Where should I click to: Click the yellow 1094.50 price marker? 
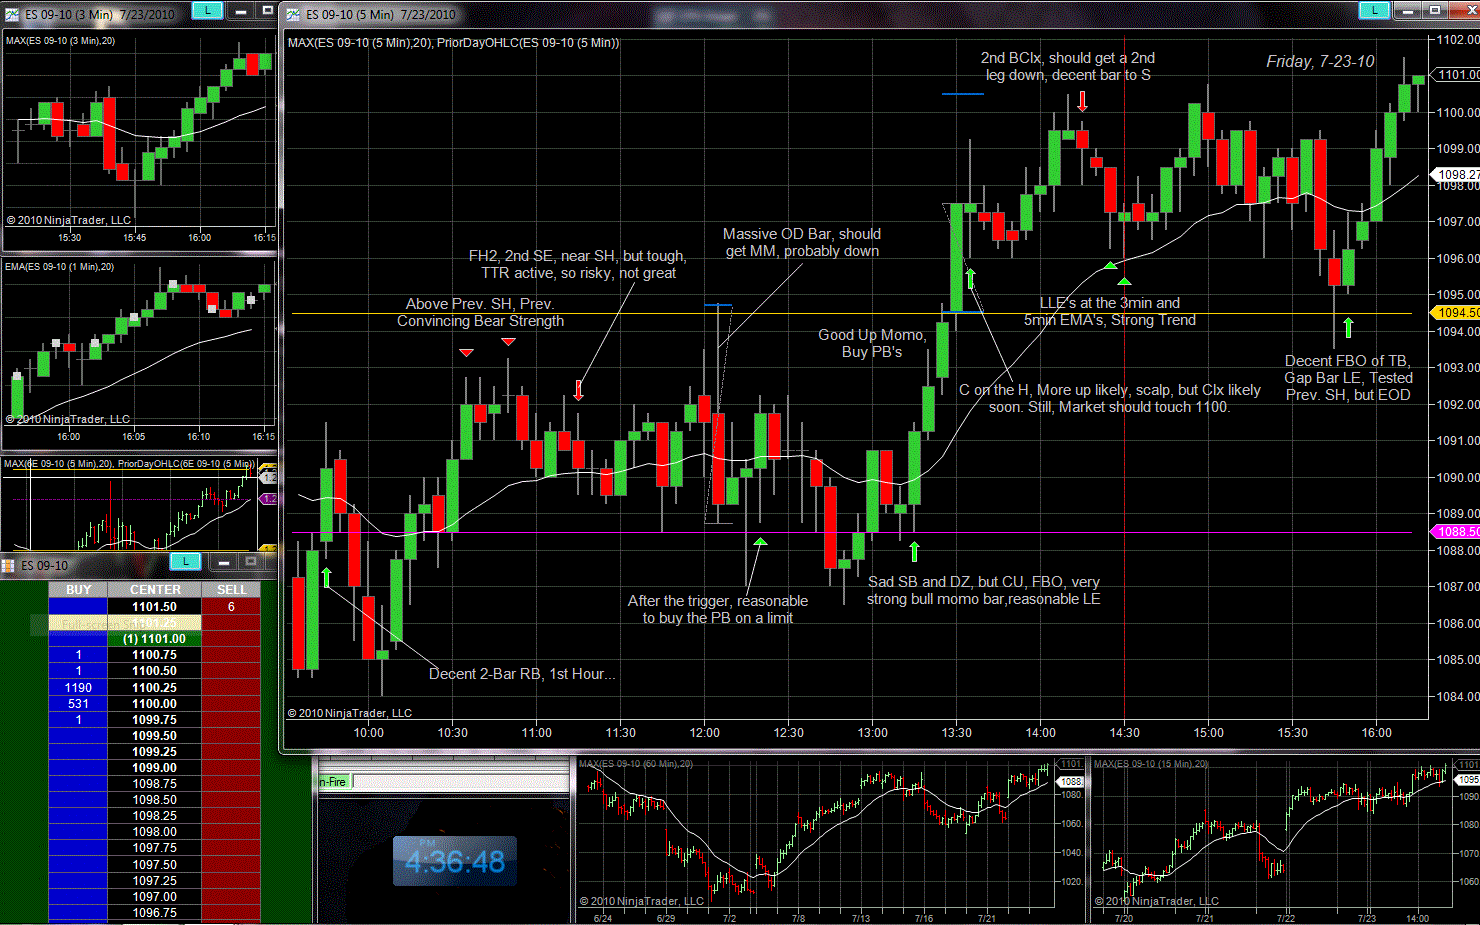tap(1457, 313)
